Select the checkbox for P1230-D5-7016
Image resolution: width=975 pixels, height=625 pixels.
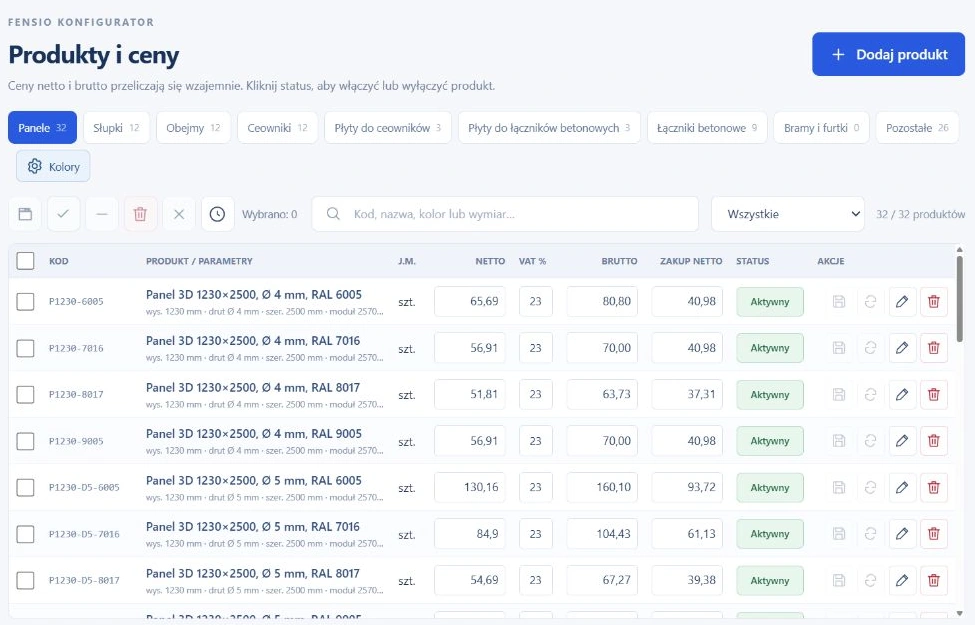(x=25, y=534)
